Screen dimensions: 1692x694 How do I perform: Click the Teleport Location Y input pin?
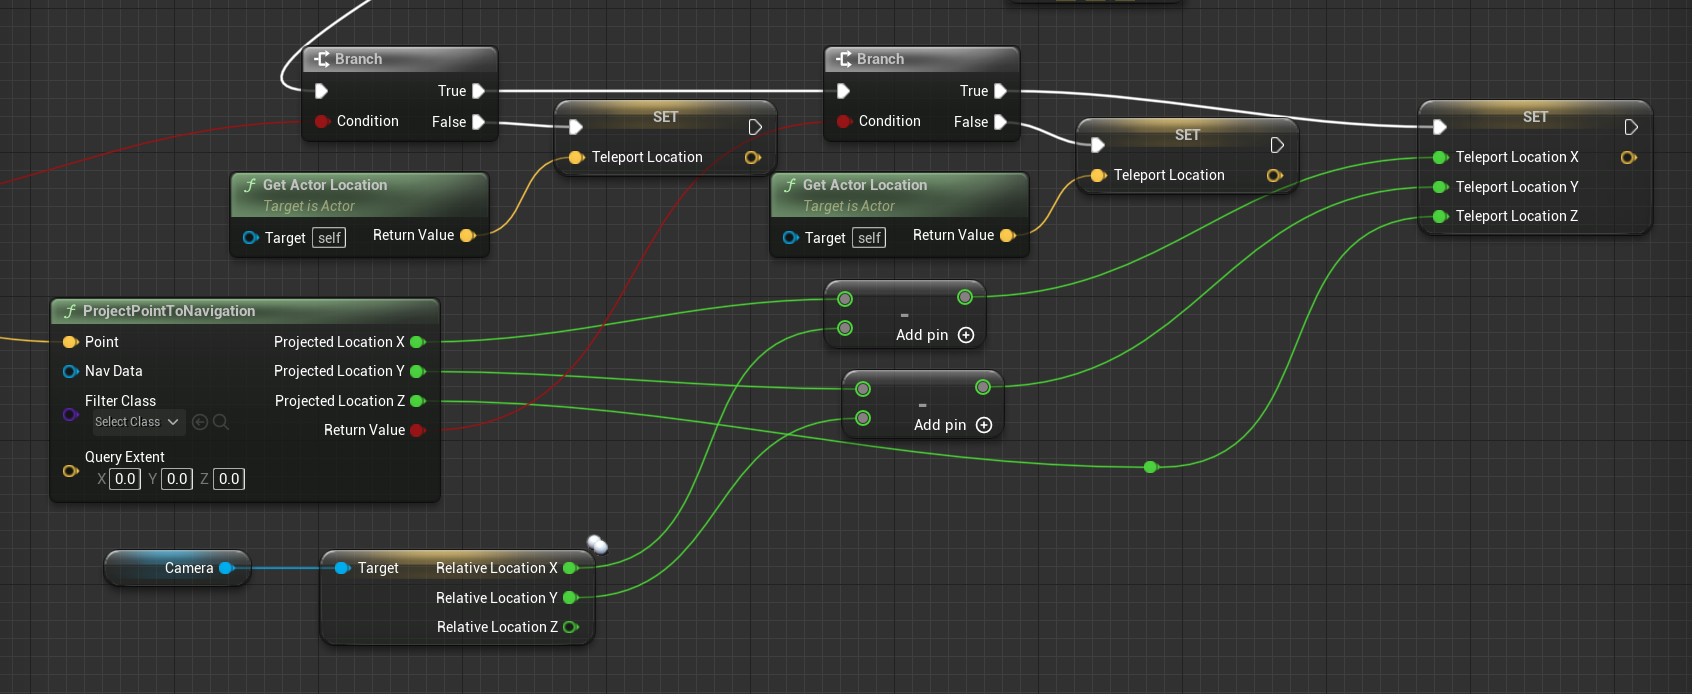pos(1440,187)
